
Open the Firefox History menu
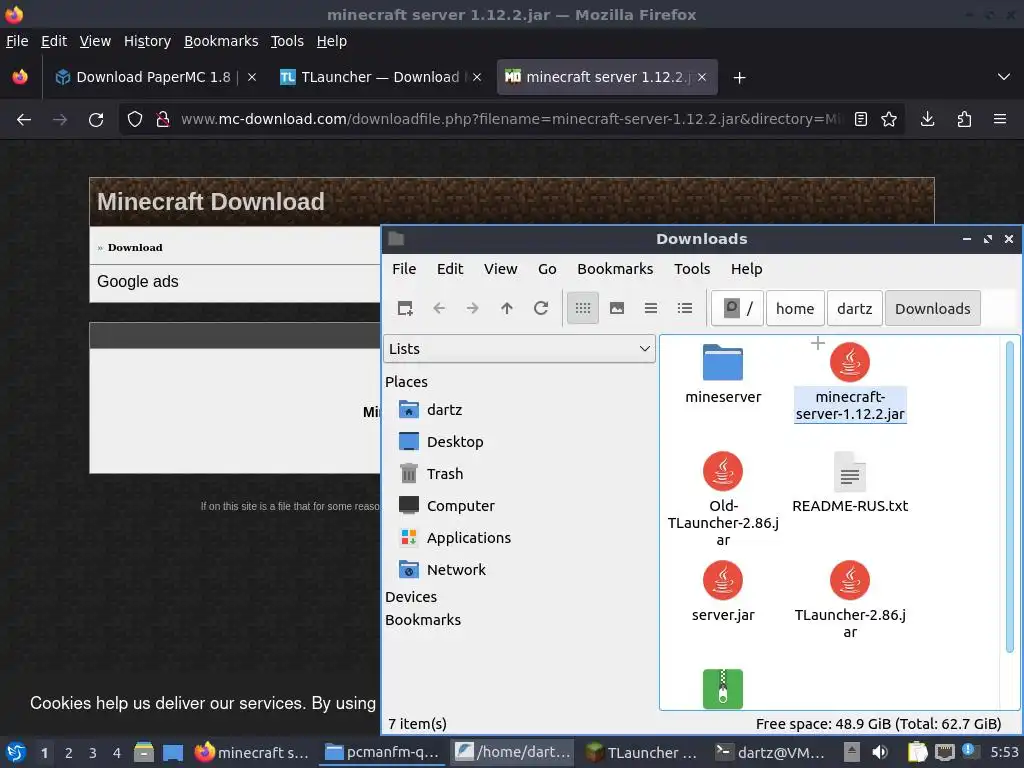[147, 41]
